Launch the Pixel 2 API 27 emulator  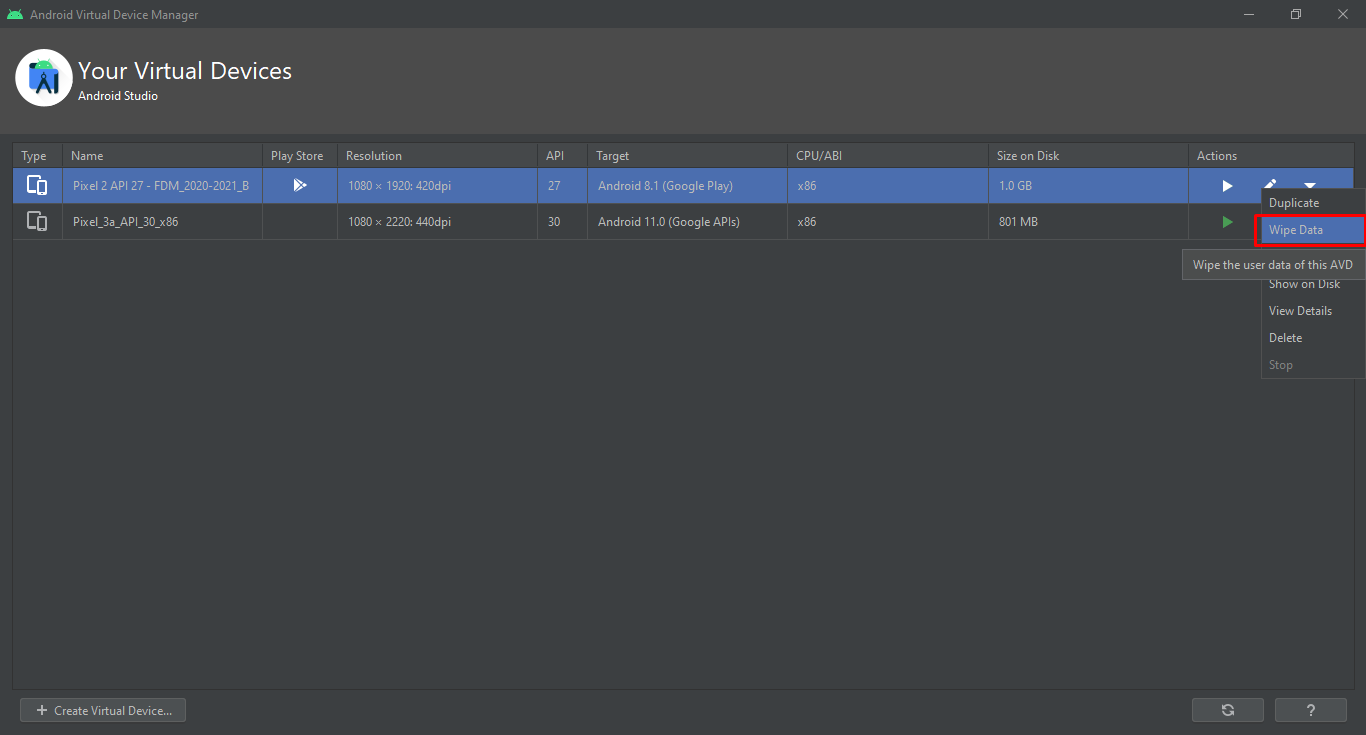point(1227,186)
